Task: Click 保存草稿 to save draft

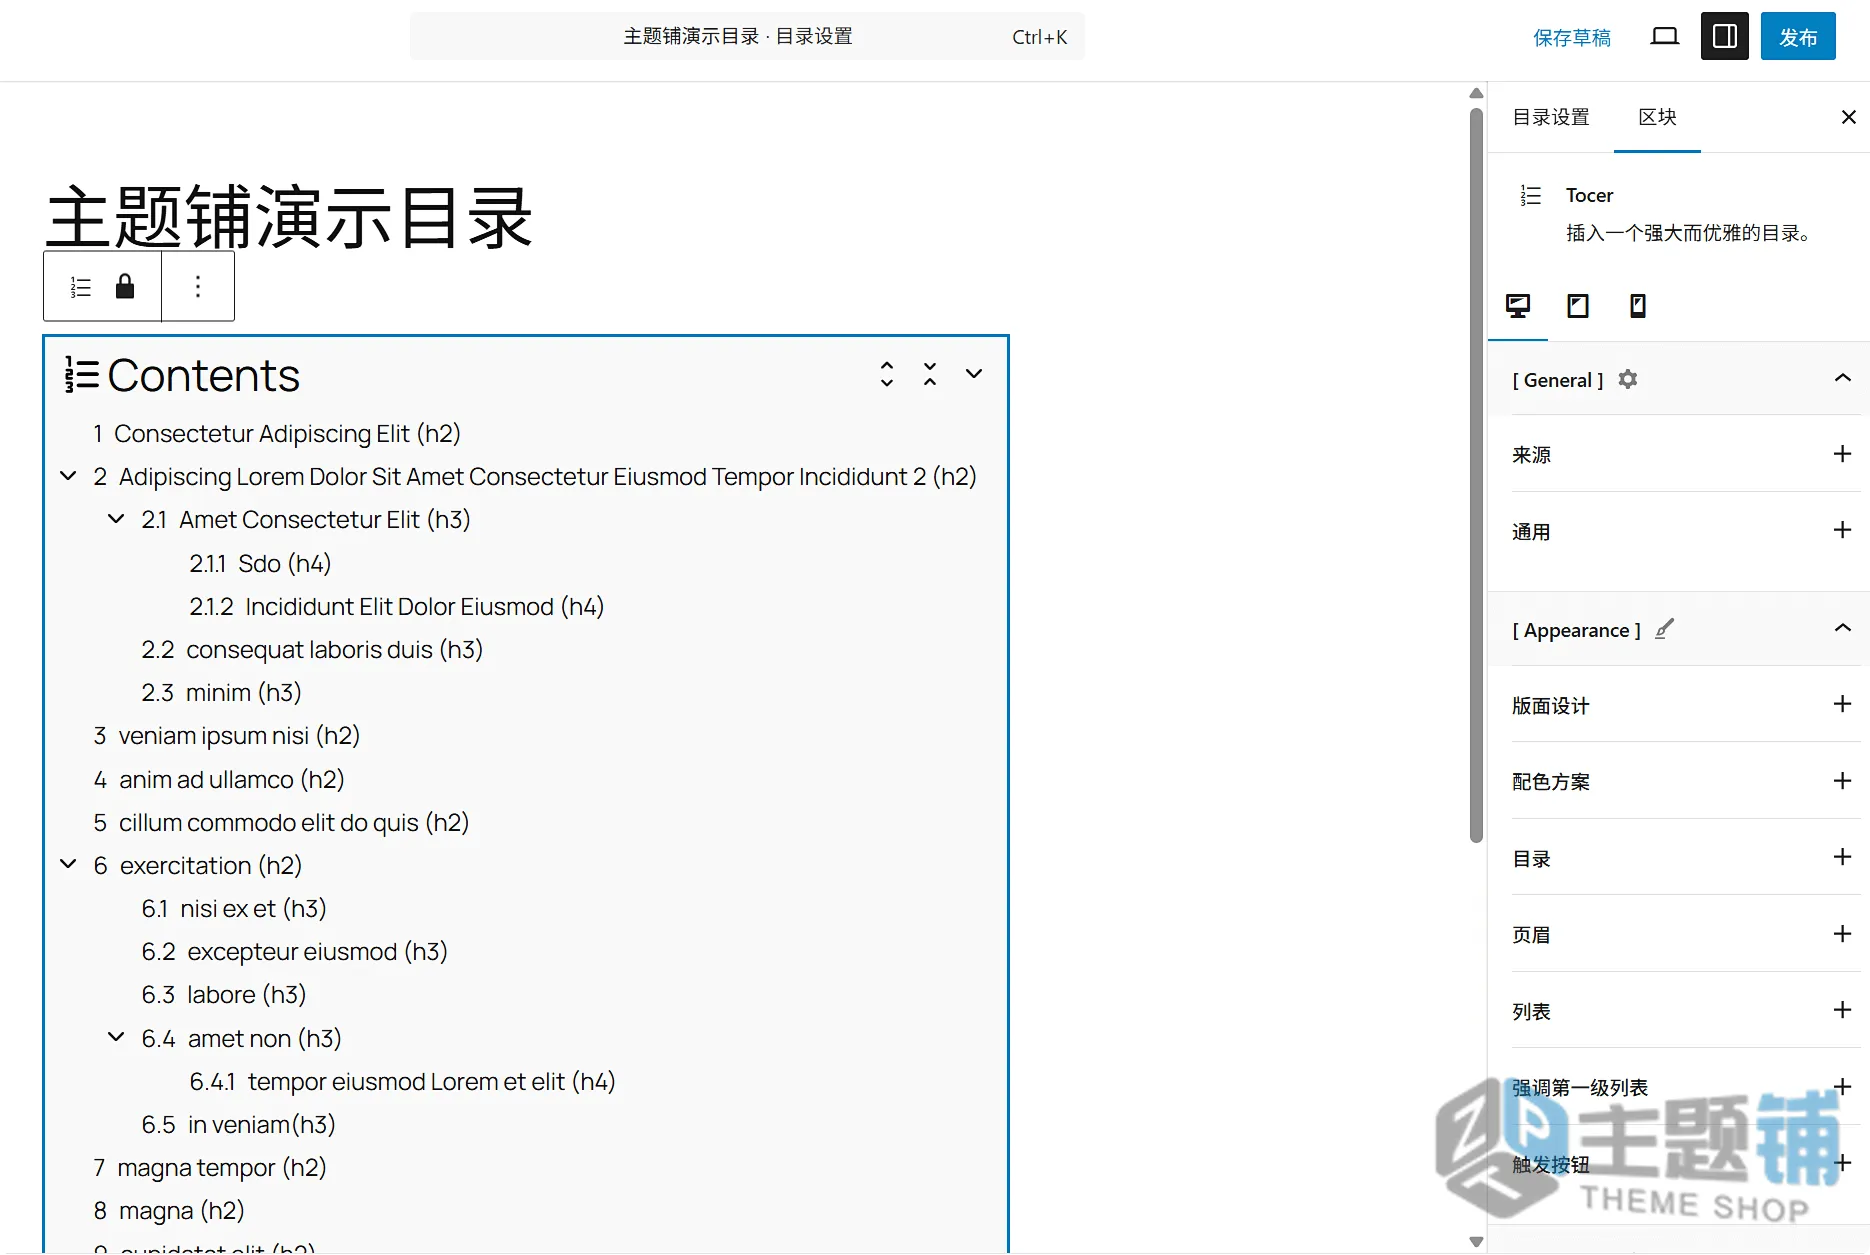Action: 1572,37
